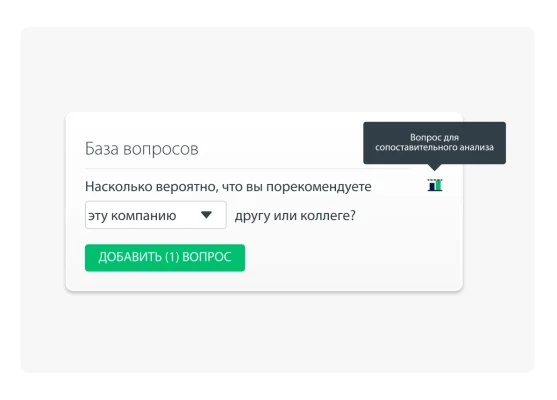The height and width of the screenshot is (400, 557).
Task: Click the 'База вопросов' heading
Action: tap(142, 148)
